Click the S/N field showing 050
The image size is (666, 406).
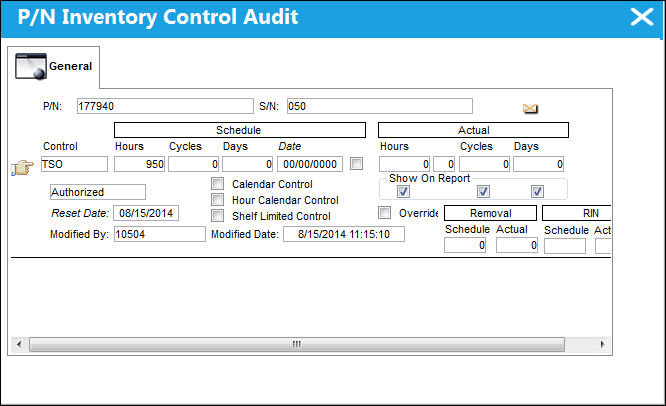(380, 106)
